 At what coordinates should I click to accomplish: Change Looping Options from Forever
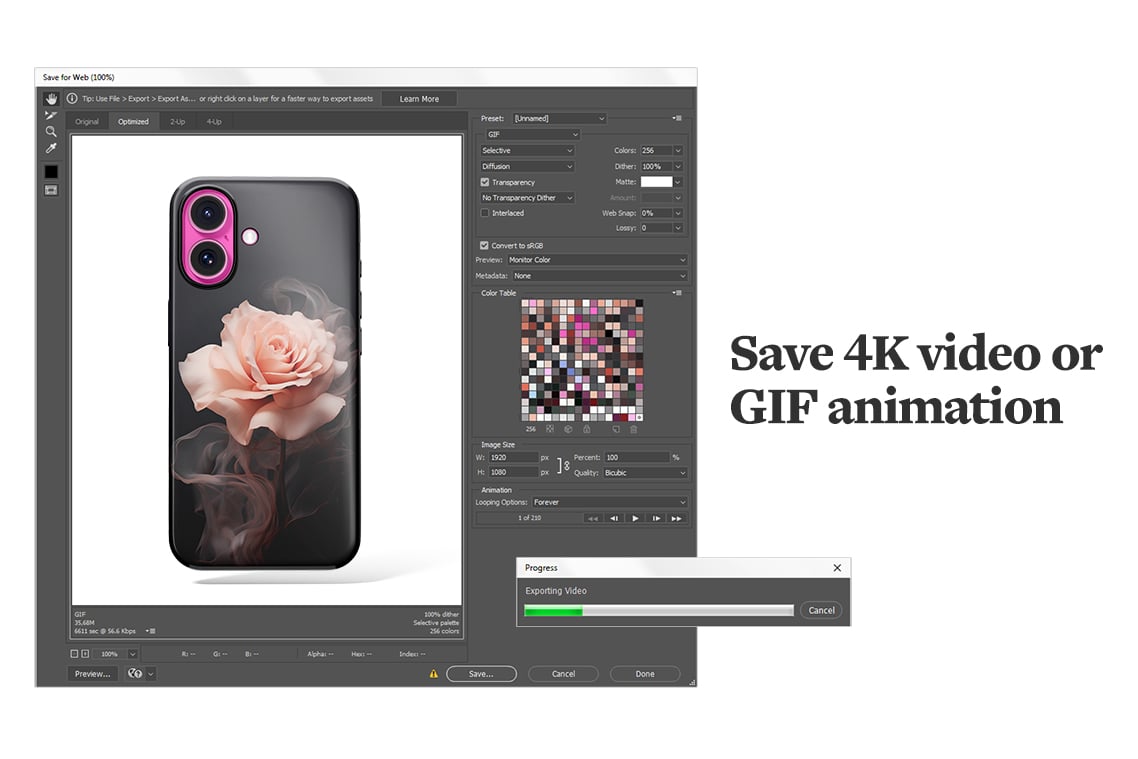[x=611, y=502]
